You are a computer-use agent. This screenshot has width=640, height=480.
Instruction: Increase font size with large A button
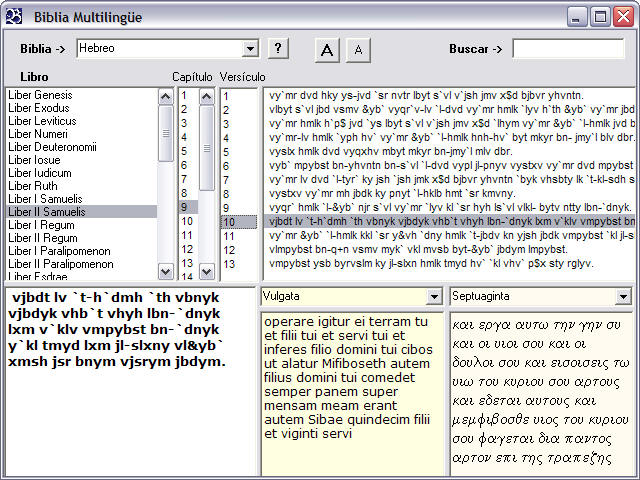[x=327, y=50]
